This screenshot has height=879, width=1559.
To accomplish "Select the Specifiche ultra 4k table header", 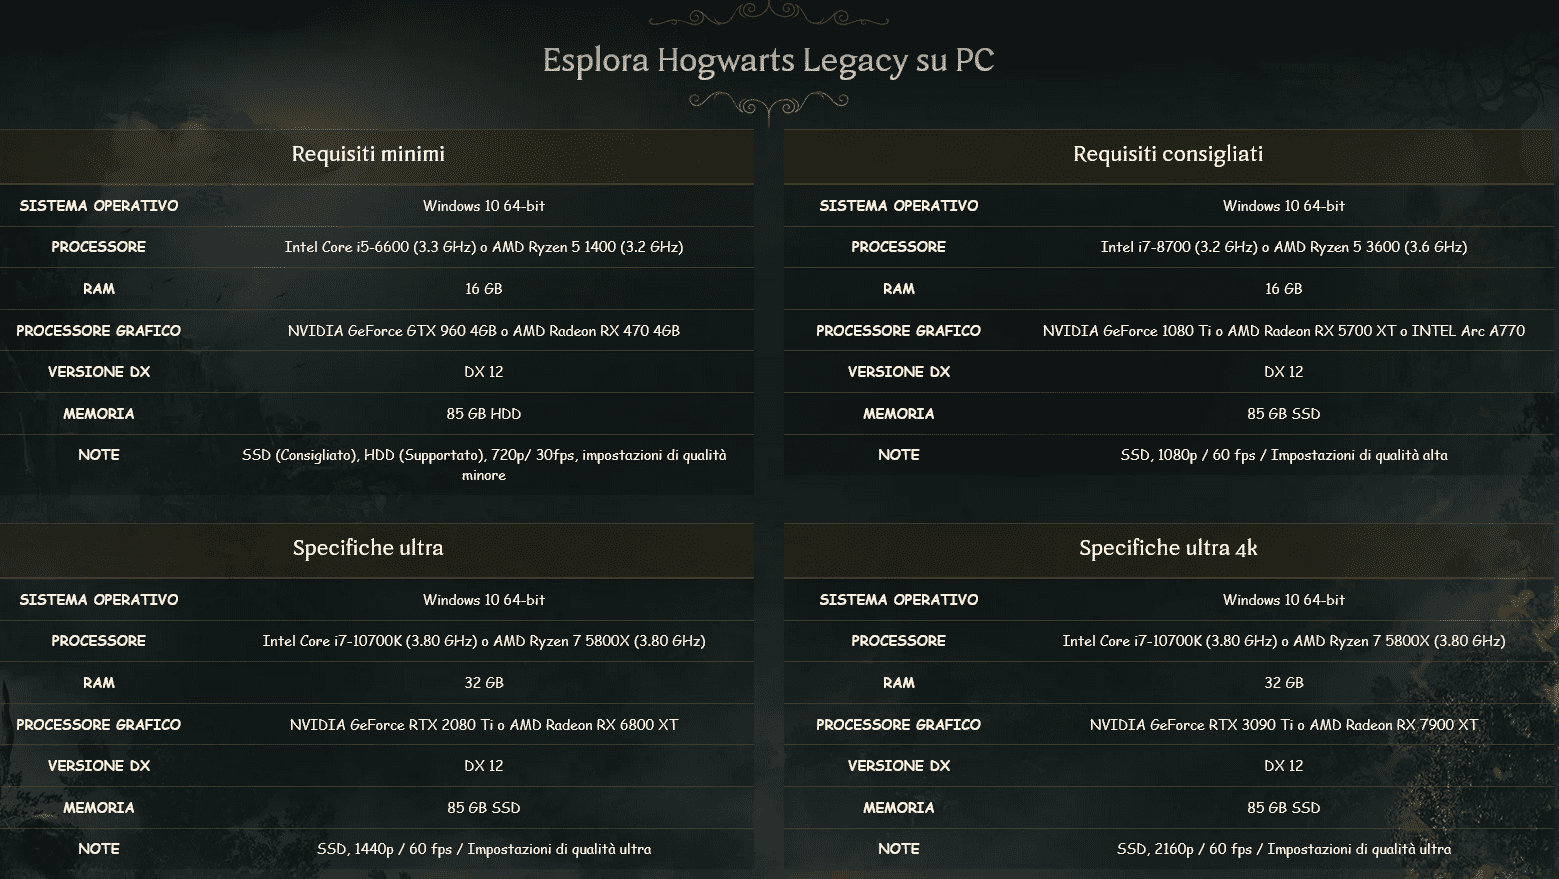I will coord(1168,549).
